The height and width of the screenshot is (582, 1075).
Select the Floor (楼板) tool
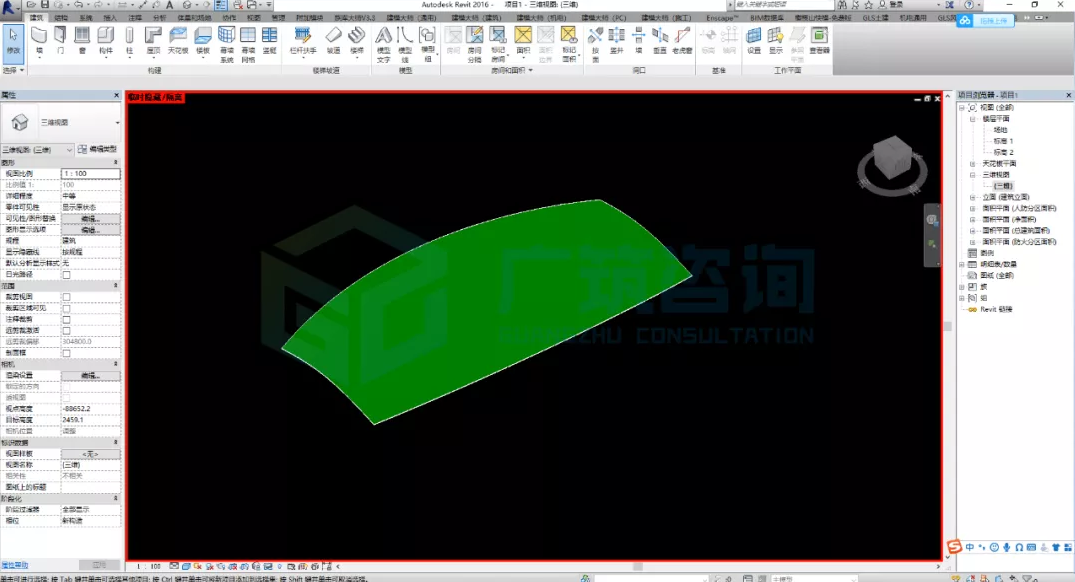(203, 40)
